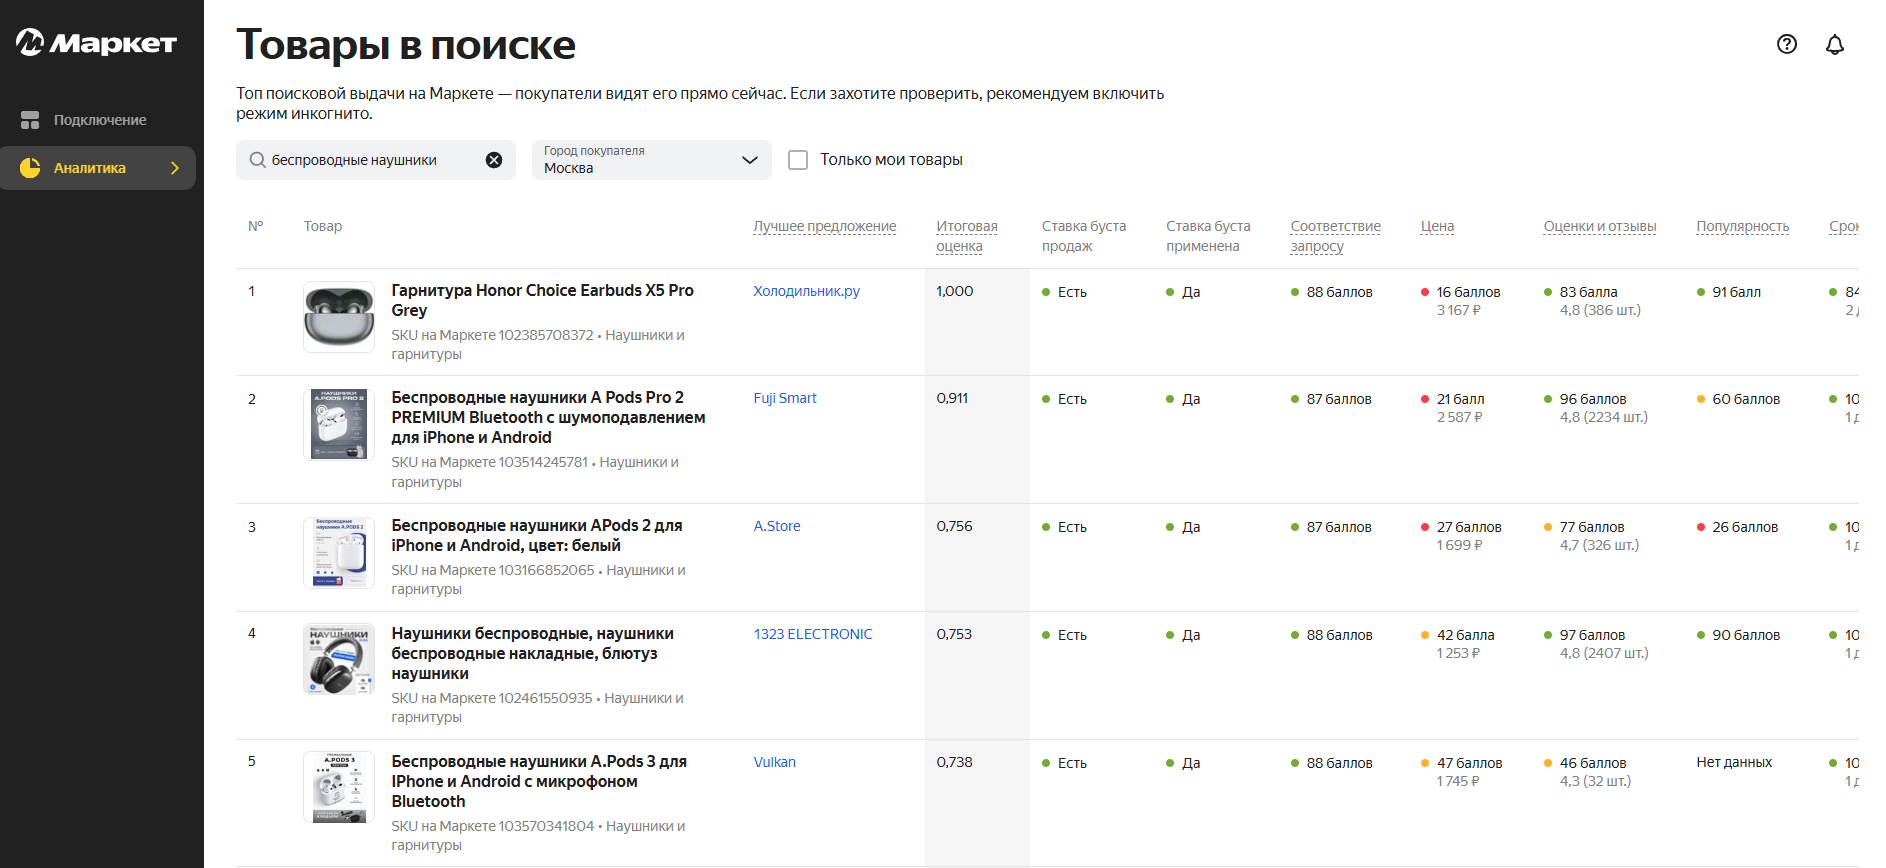Viewport: 1886px width, 868px height.
Task: Enable the Только мои товары checkbox
Action: 798,160
